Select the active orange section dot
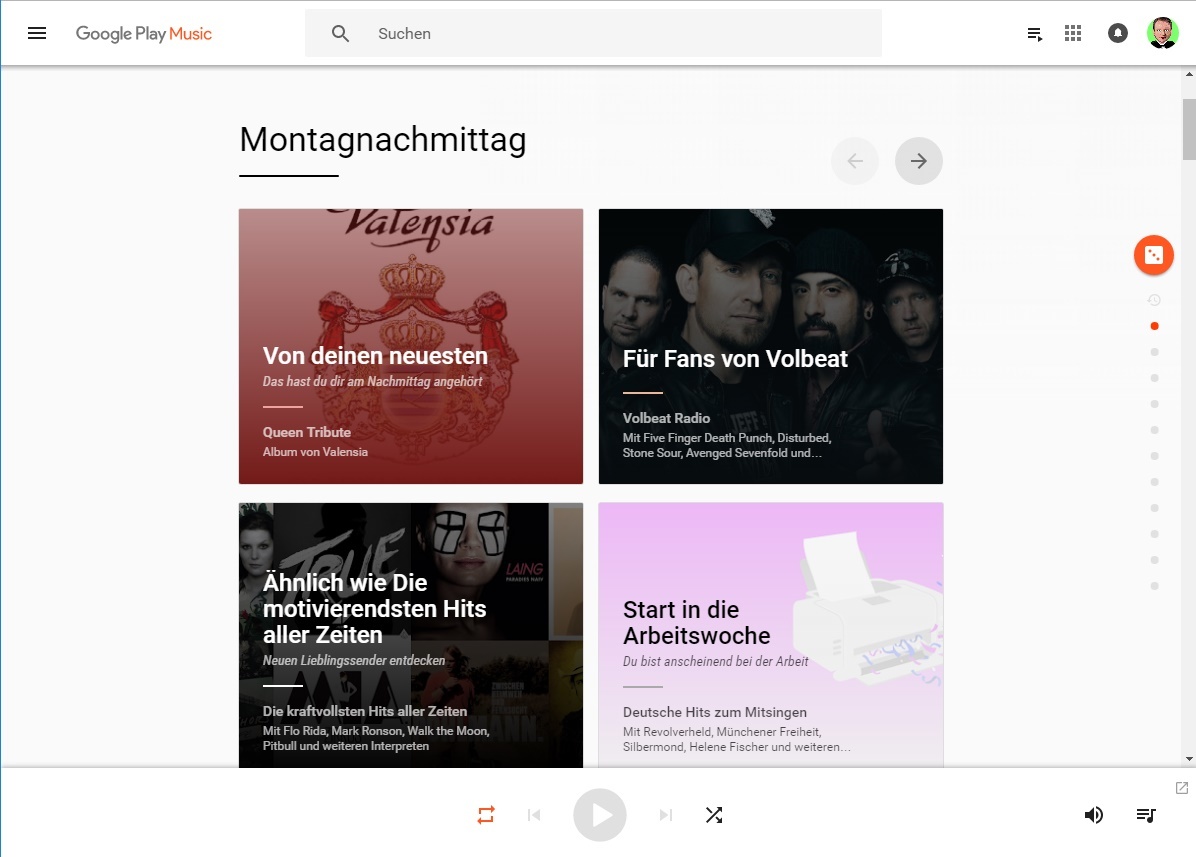 click(x=1154, y=326)
